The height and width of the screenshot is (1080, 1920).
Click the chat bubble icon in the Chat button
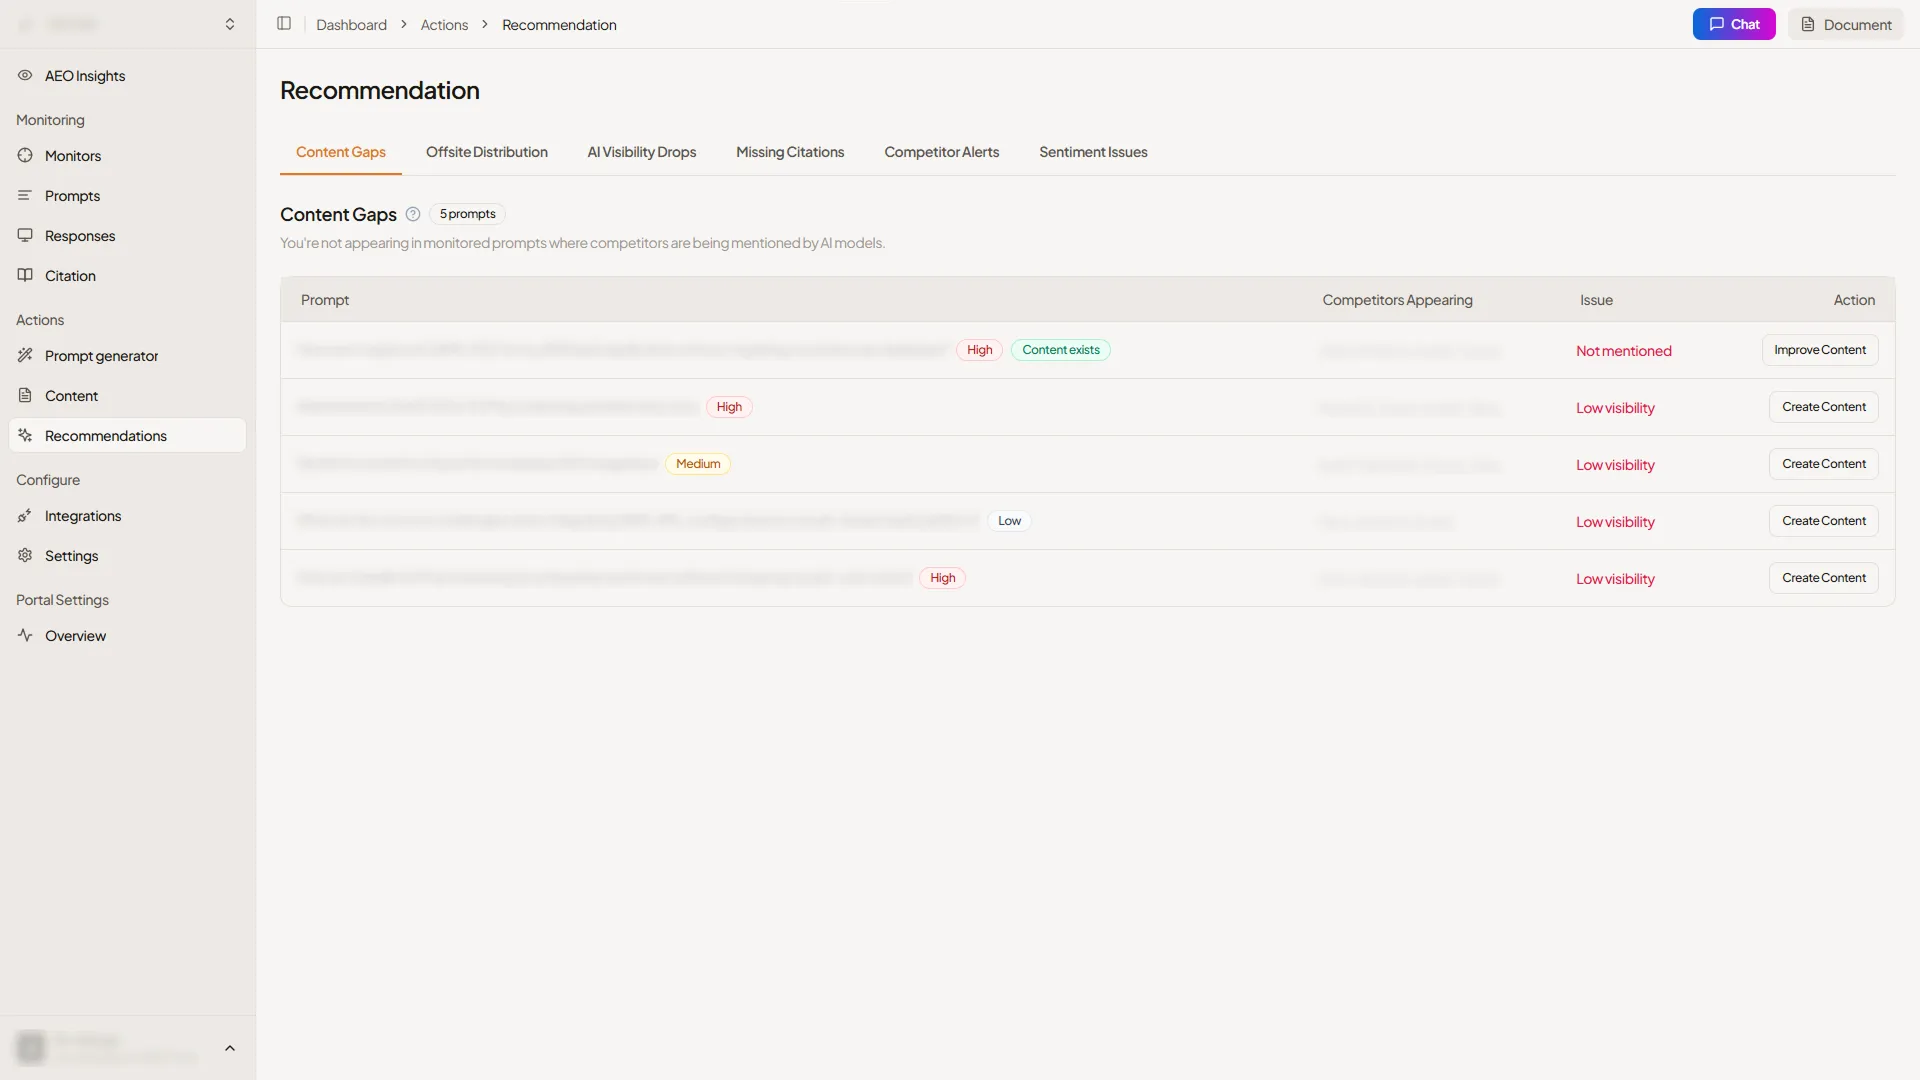[1717, 24]
